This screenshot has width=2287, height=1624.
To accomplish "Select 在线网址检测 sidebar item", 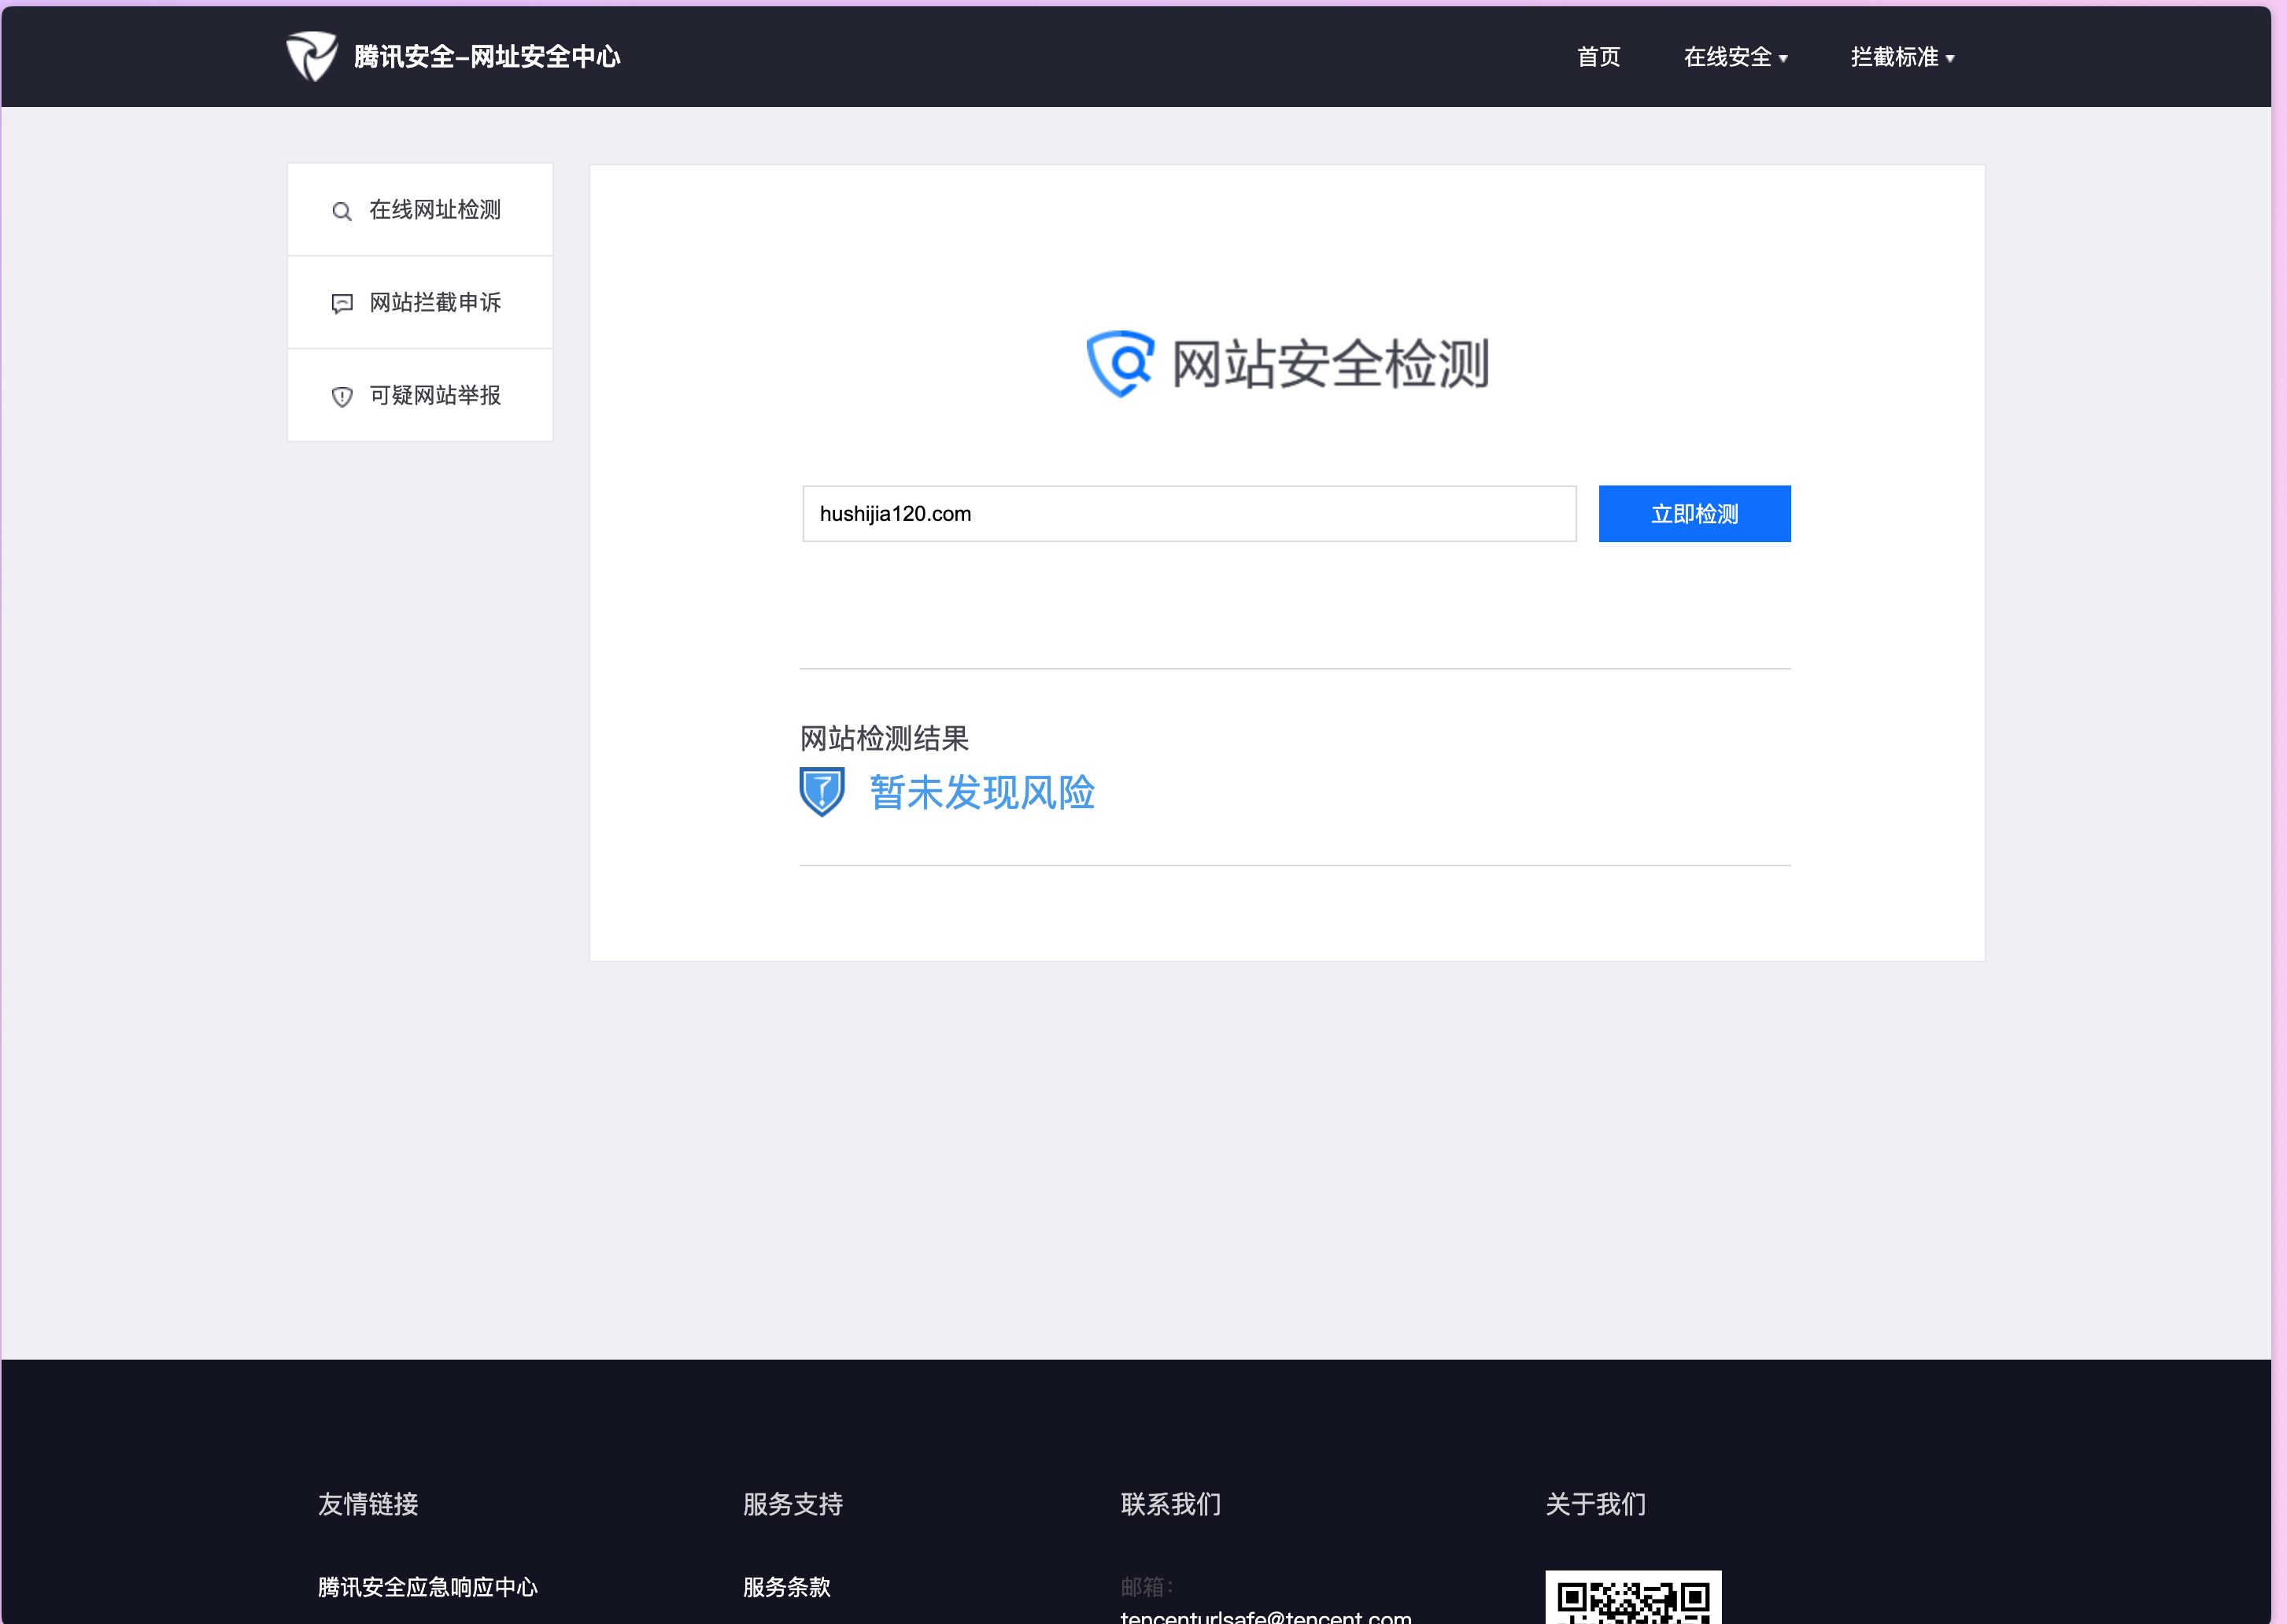I will pos(435,210).
